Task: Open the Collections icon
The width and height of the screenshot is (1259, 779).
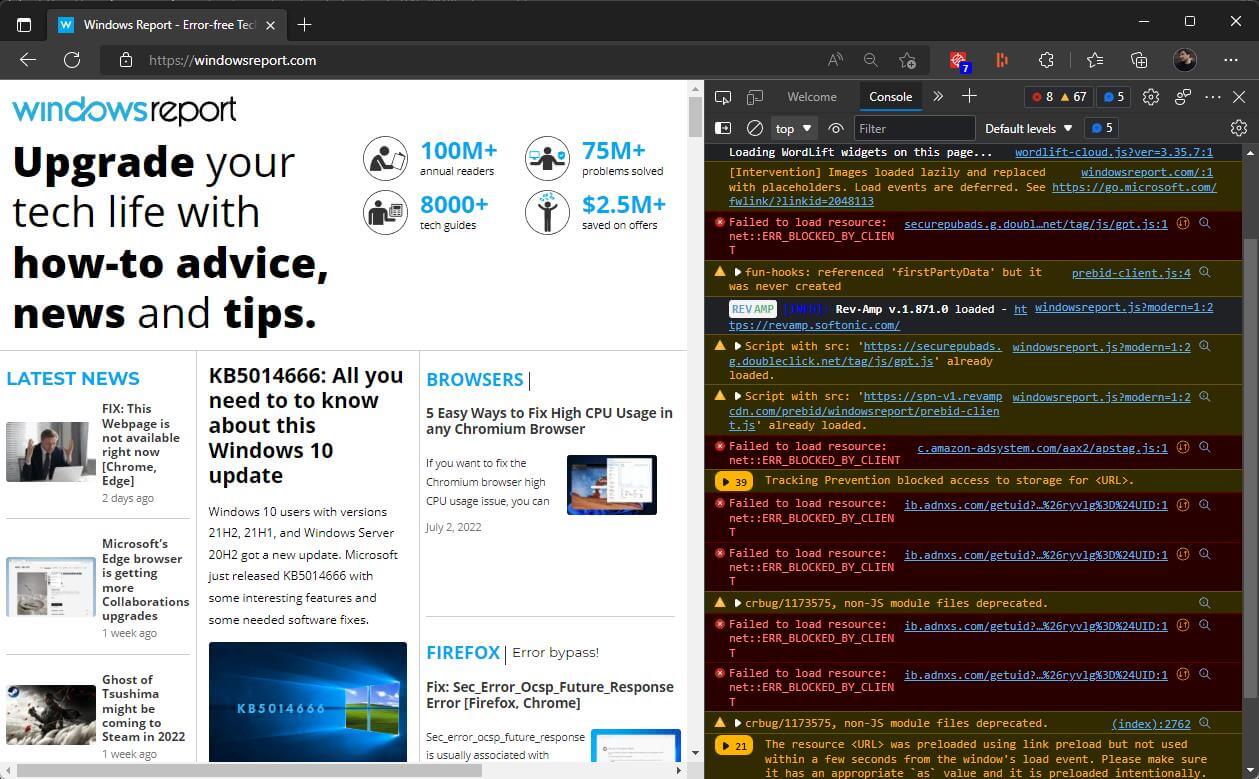Action: [x=1139, y=60]
